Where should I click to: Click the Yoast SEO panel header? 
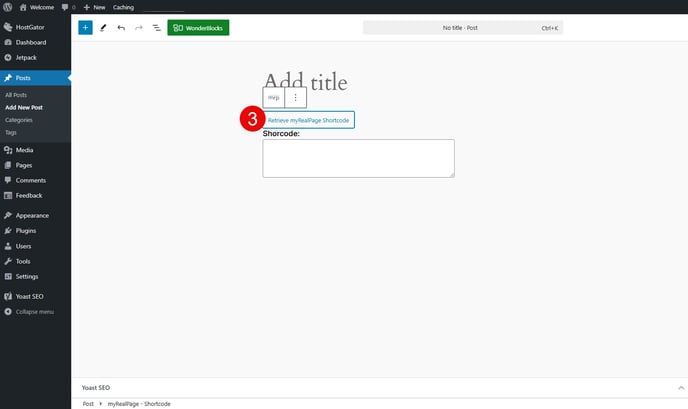click(380, 388)
